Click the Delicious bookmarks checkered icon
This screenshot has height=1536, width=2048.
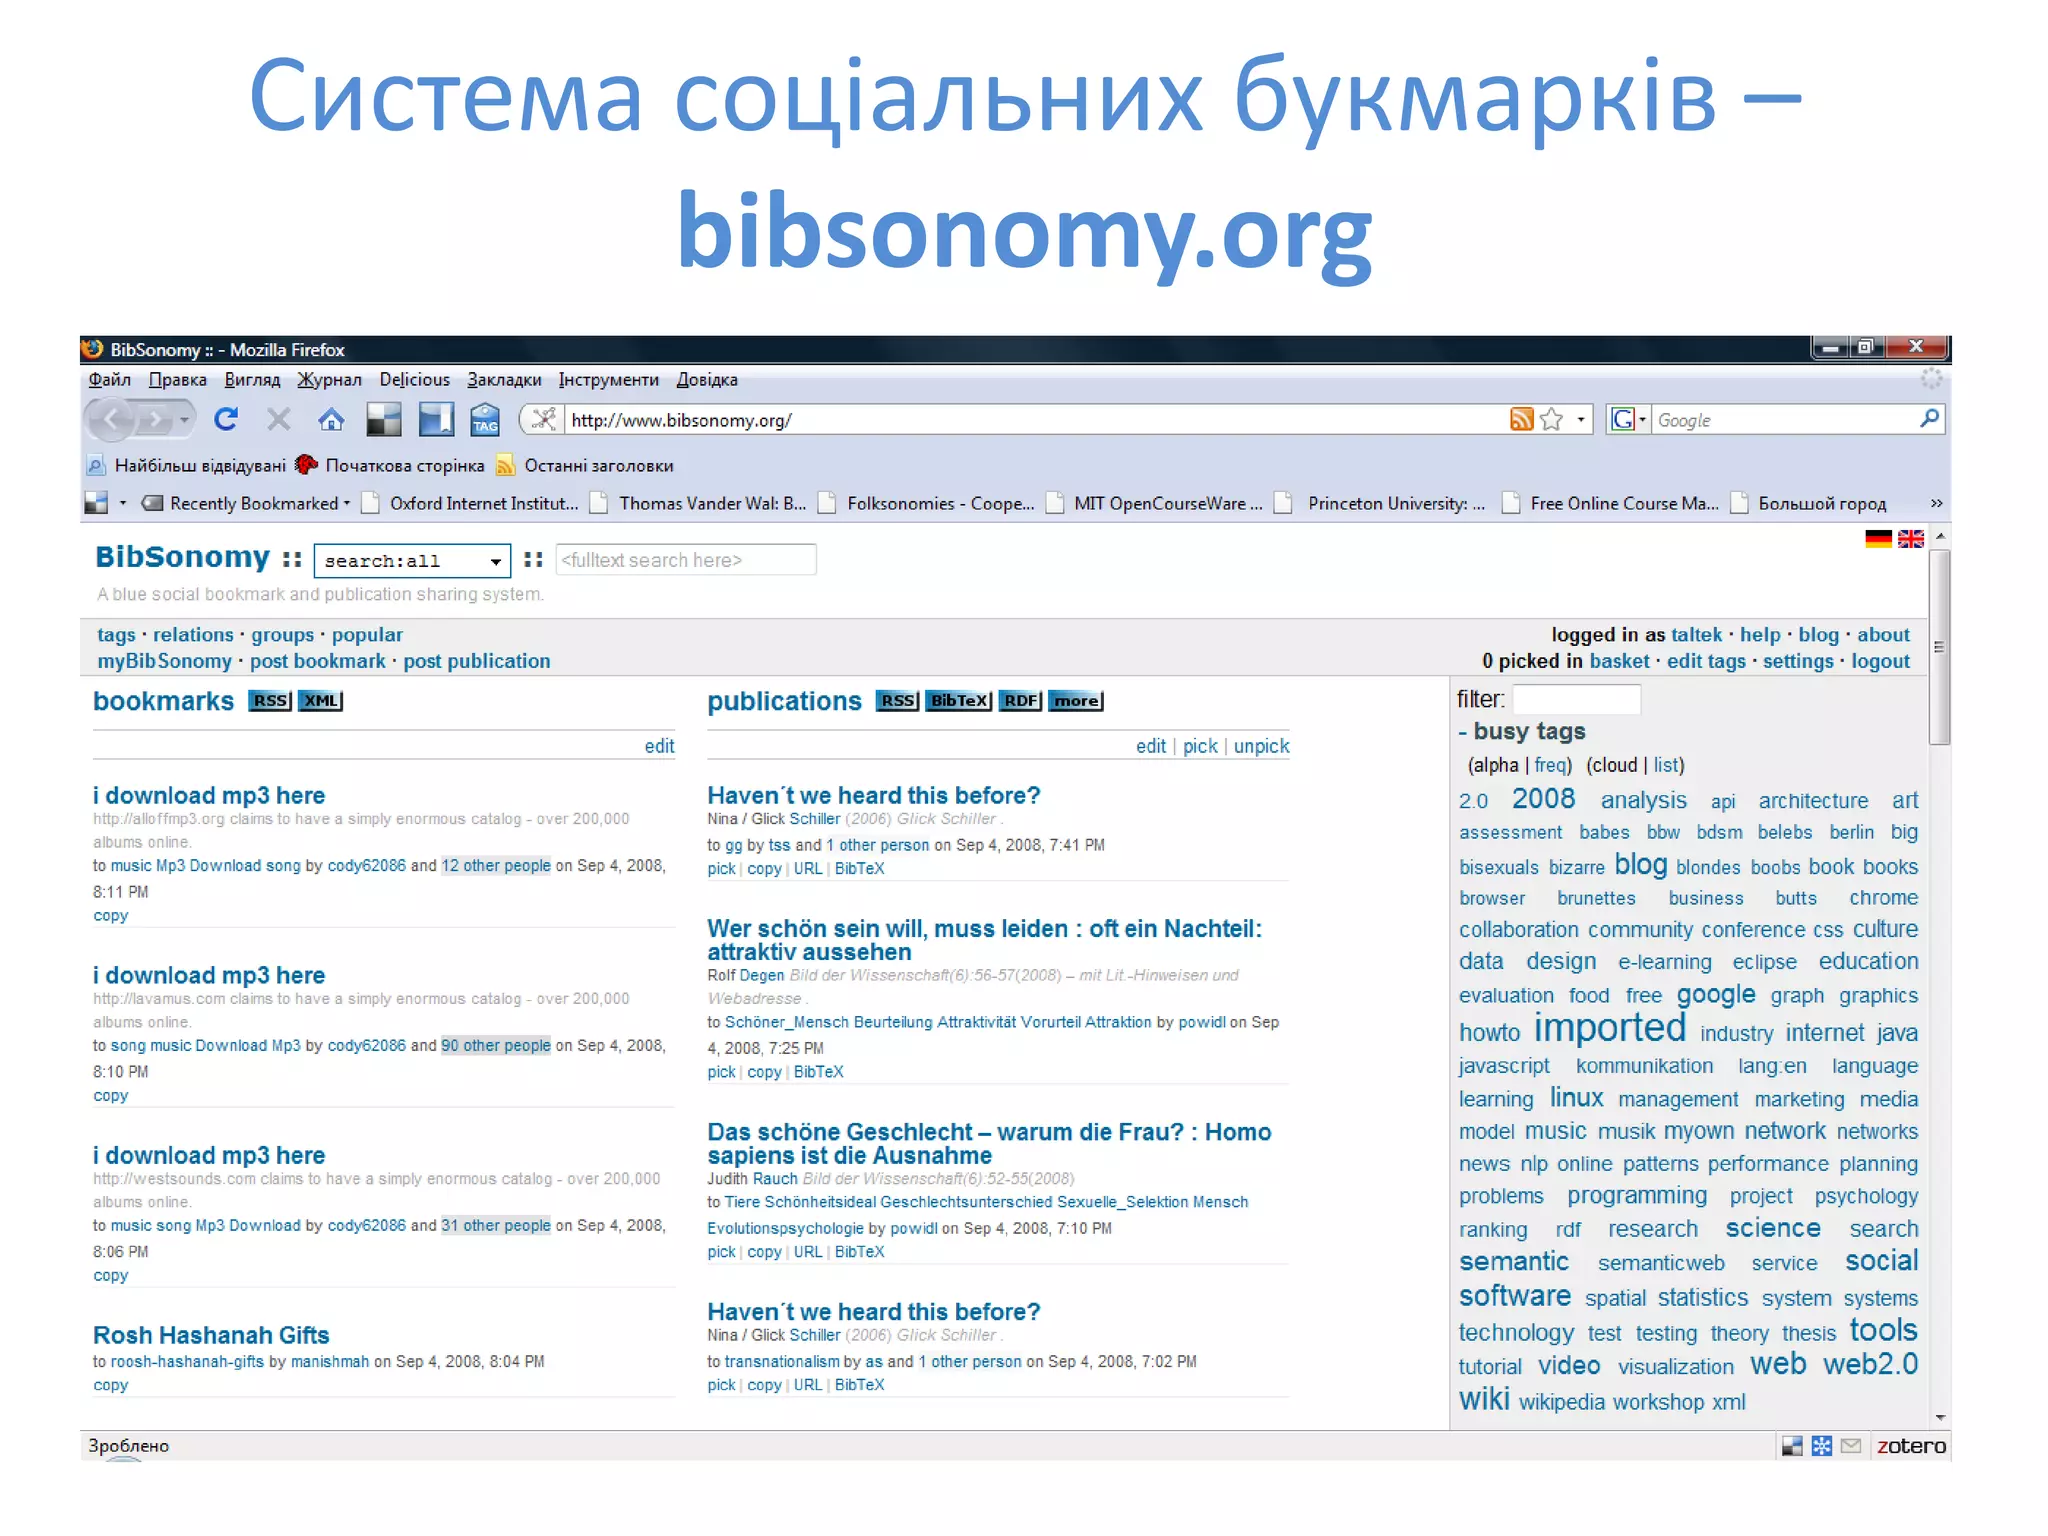click(x=384, y=419)
